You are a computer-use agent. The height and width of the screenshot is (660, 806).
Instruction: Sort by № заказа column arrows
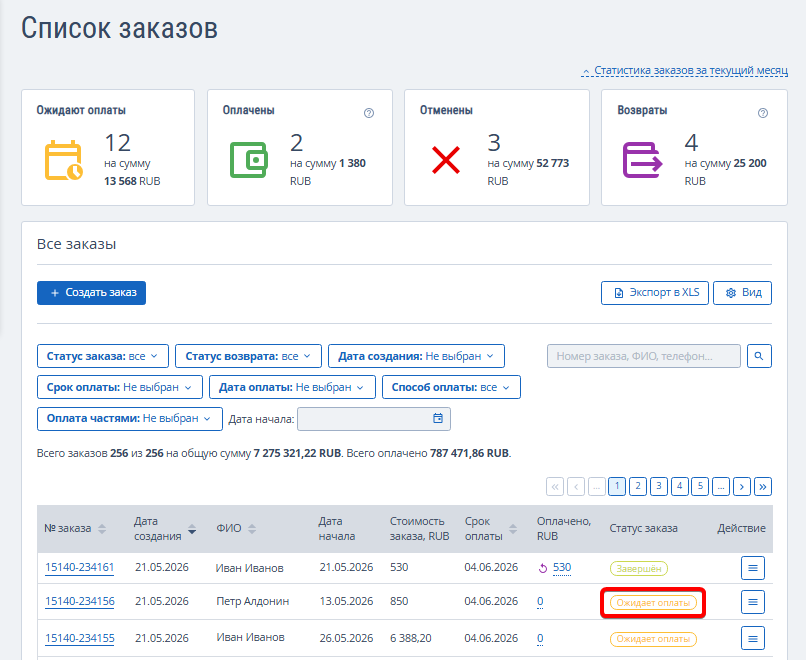click(102, 529)
